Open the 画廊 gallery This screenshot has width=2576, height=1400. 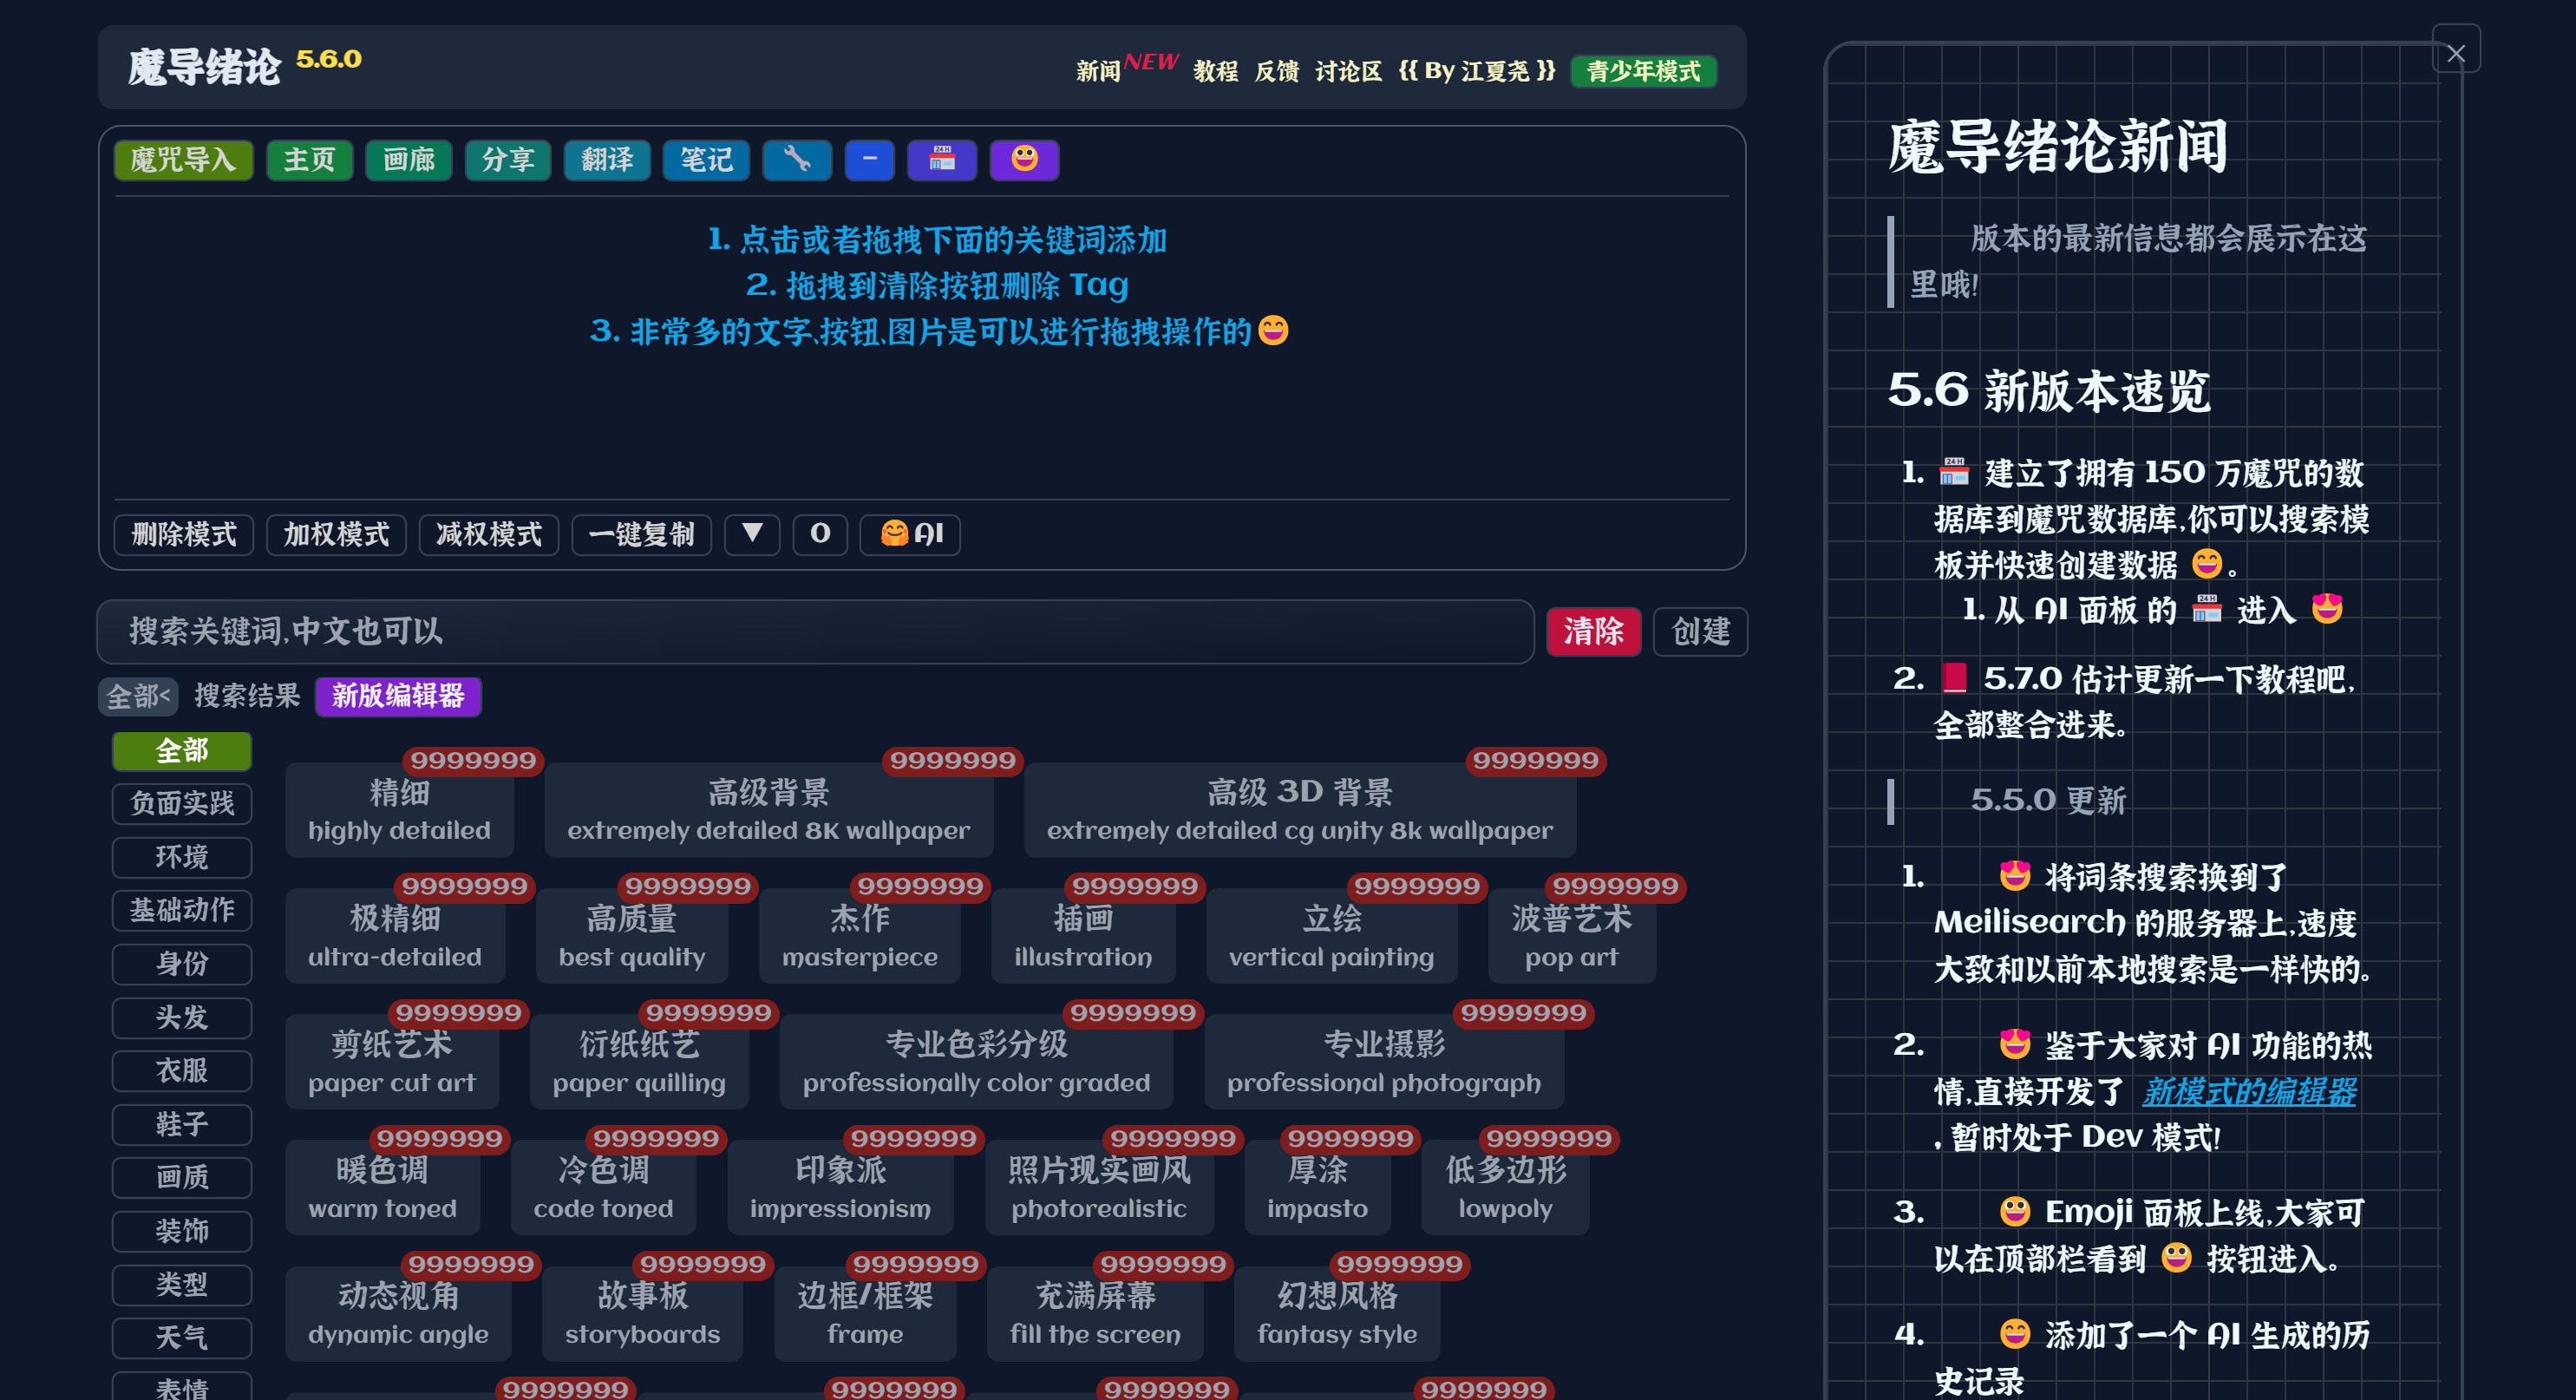point(408,160)
